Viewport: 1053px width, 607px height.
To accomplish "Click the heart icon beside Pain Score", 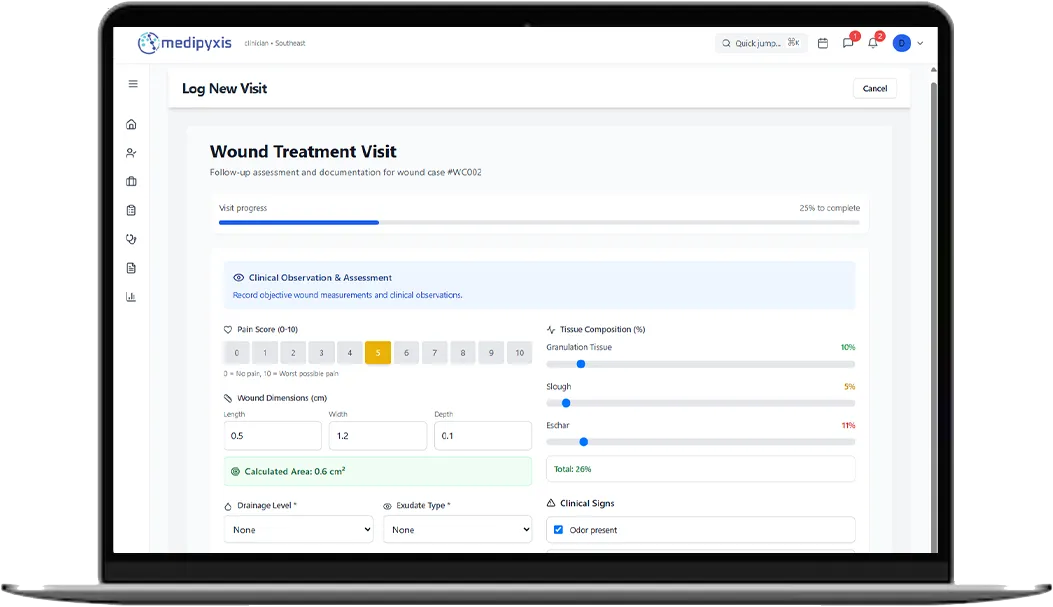I will pos(228,330).
